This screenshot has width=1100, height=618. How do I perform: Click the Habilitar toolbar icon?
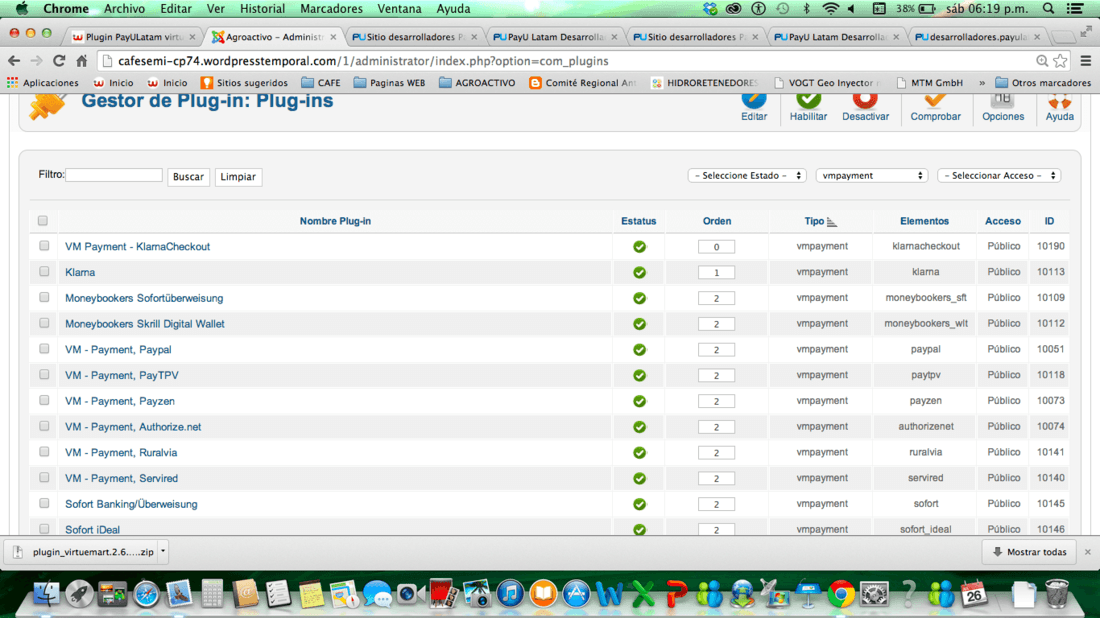[808, 107]
